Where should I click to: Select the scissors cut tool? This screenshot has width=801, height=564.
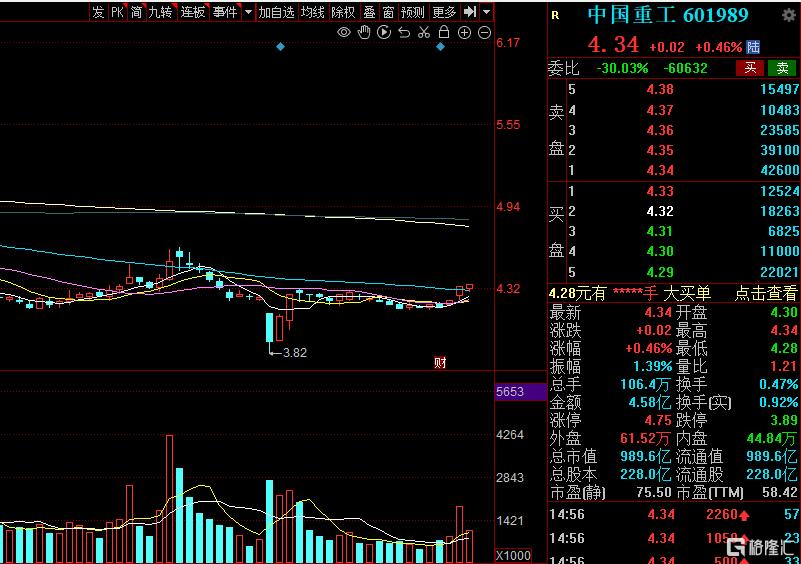424,33
